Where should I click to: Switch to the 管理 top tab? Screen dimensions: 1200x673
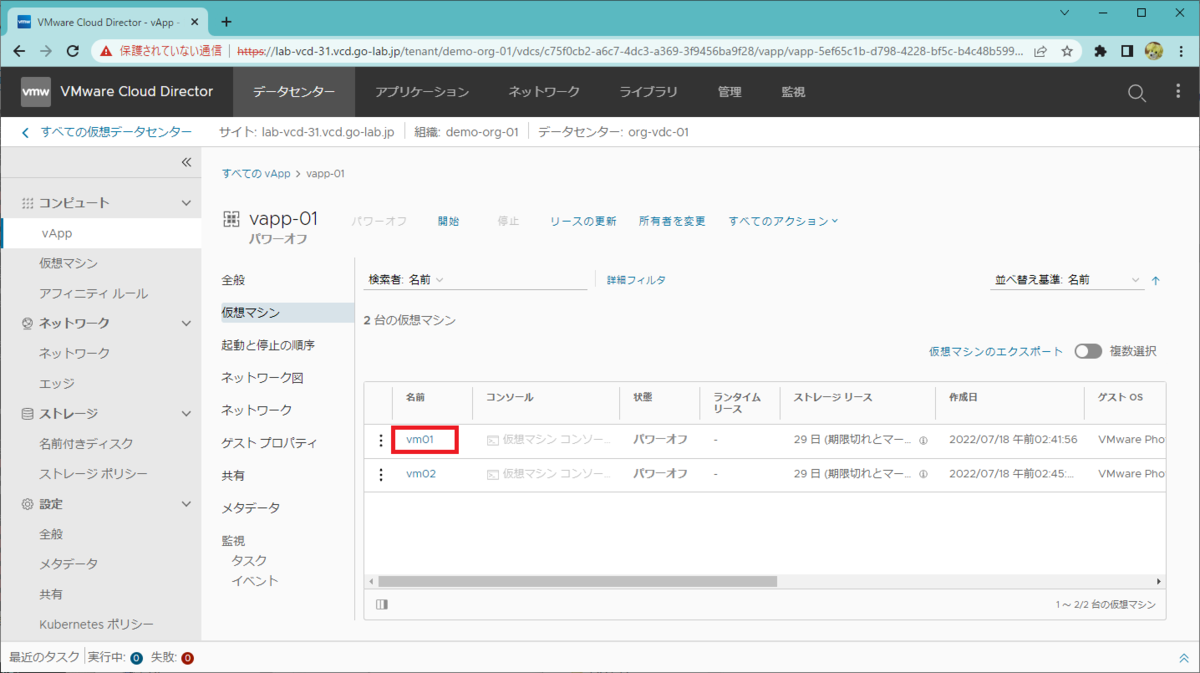pos(729,92)
